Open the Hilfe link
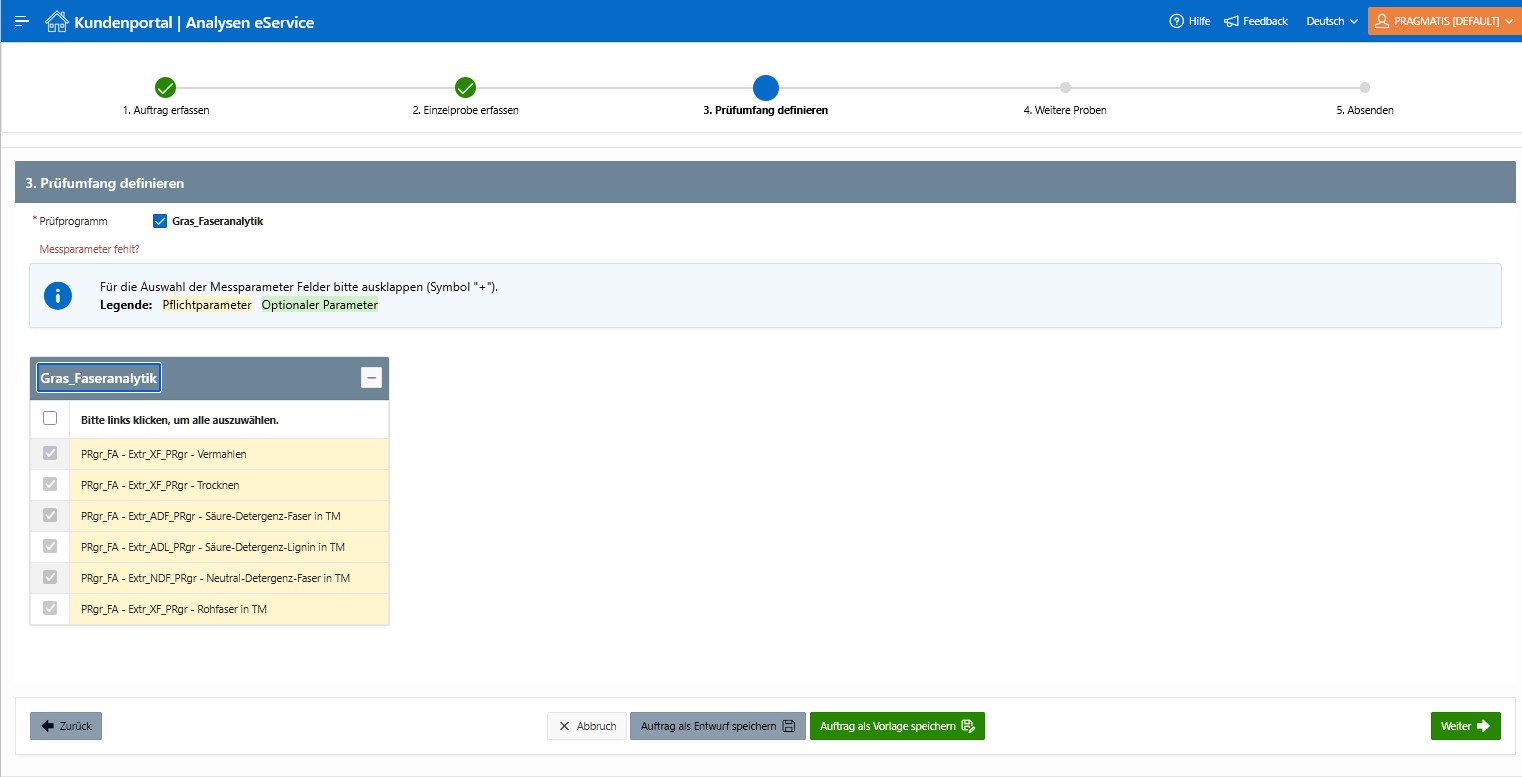1522x777 pixels. pos(1190,21)
